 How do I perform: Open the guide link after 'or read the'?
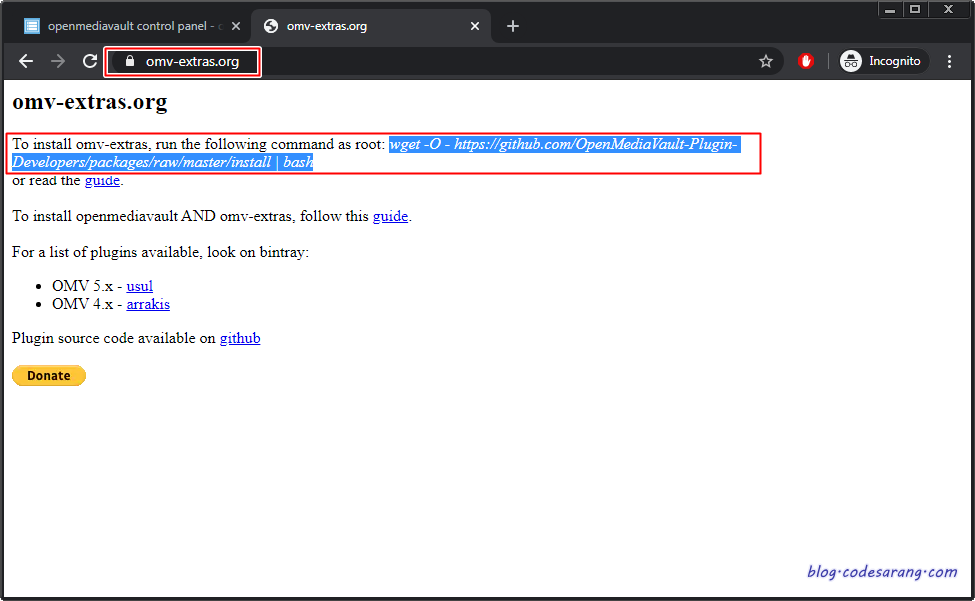(x=102, y=180)
